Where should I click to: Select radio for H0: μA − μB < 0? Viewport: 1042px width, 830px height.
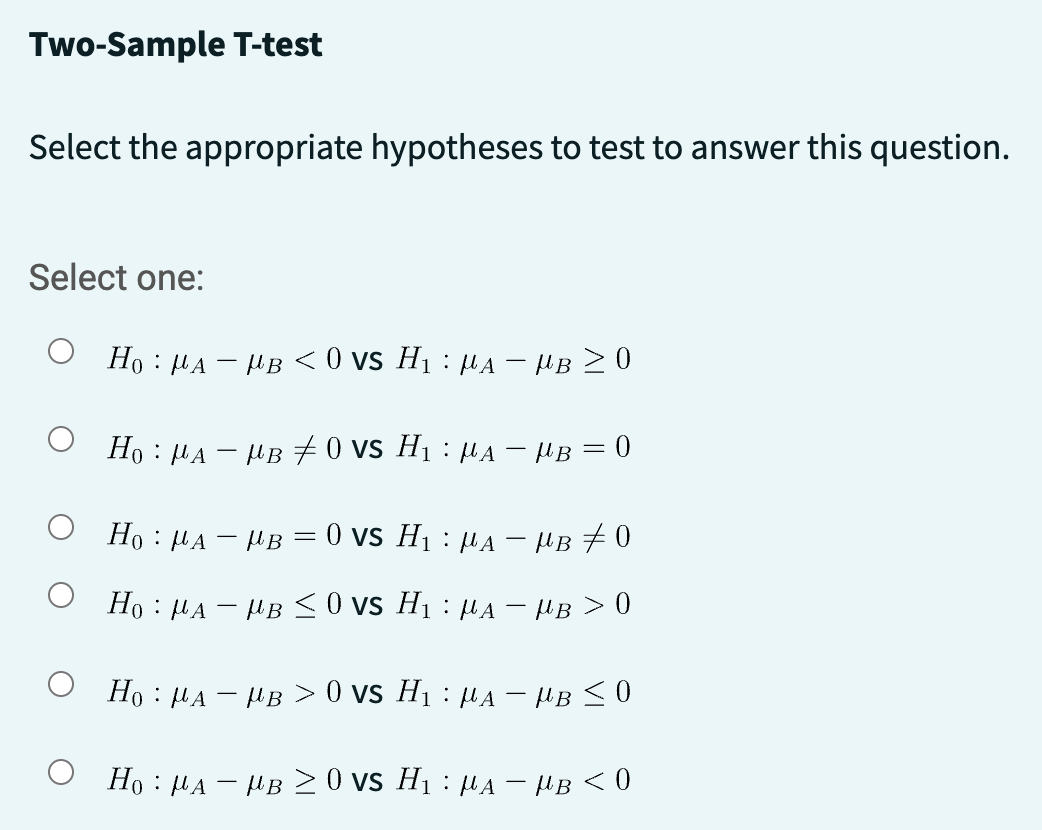point(60,352)
